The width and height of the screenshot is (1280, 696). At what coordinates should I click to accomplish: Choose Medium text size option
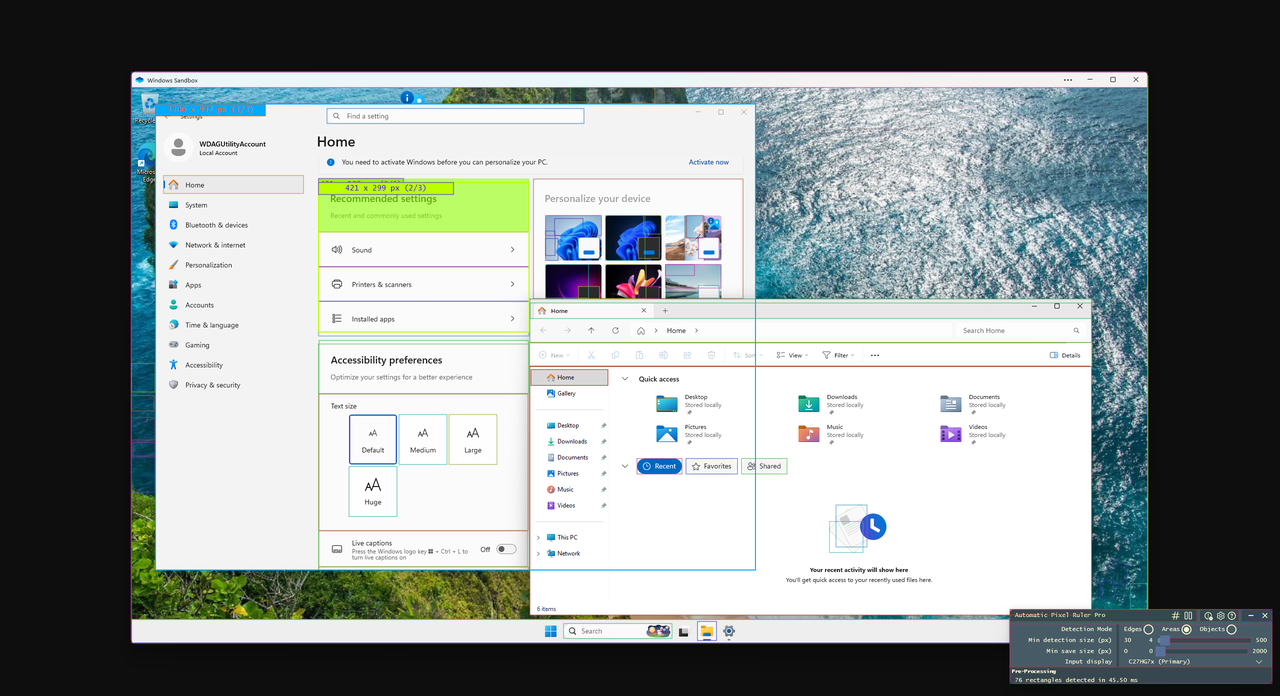[423, 439]
